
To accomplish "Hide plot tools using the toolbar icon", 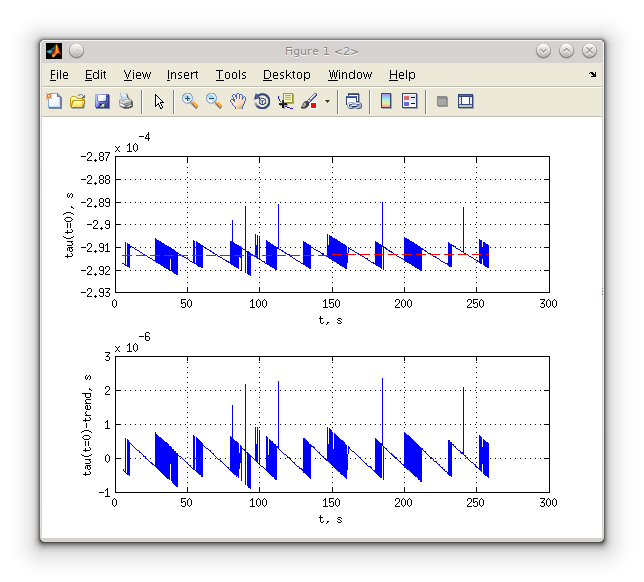I will 442,101.
